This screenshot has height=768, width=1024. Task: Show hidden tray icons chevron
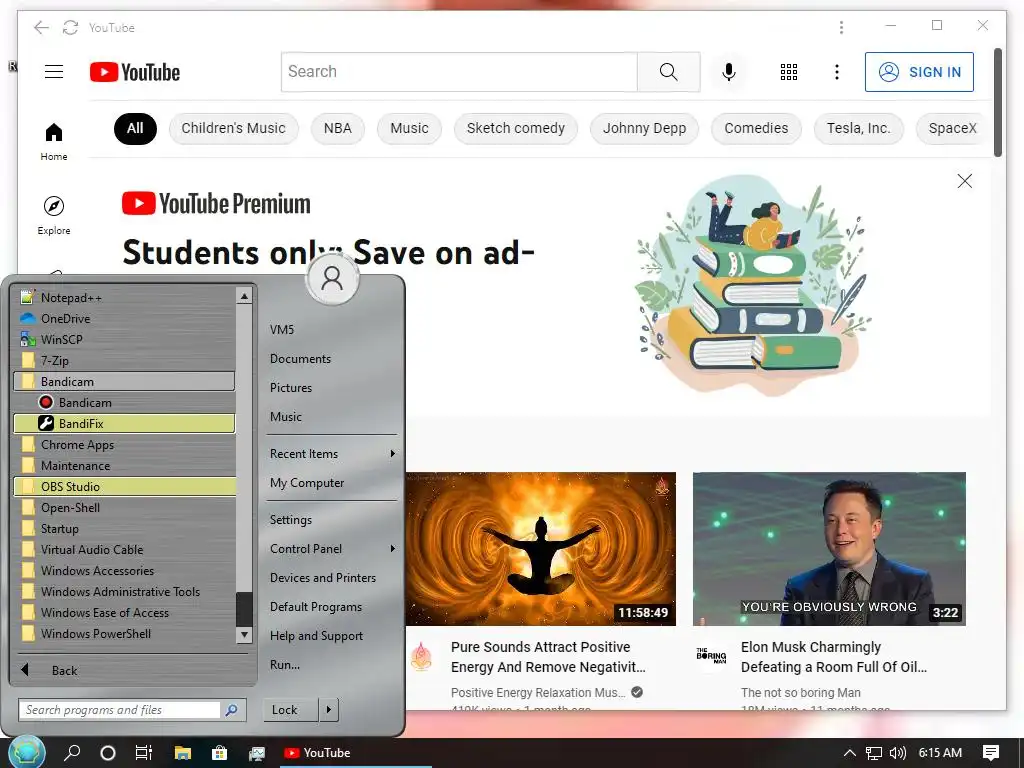[849, 753]
